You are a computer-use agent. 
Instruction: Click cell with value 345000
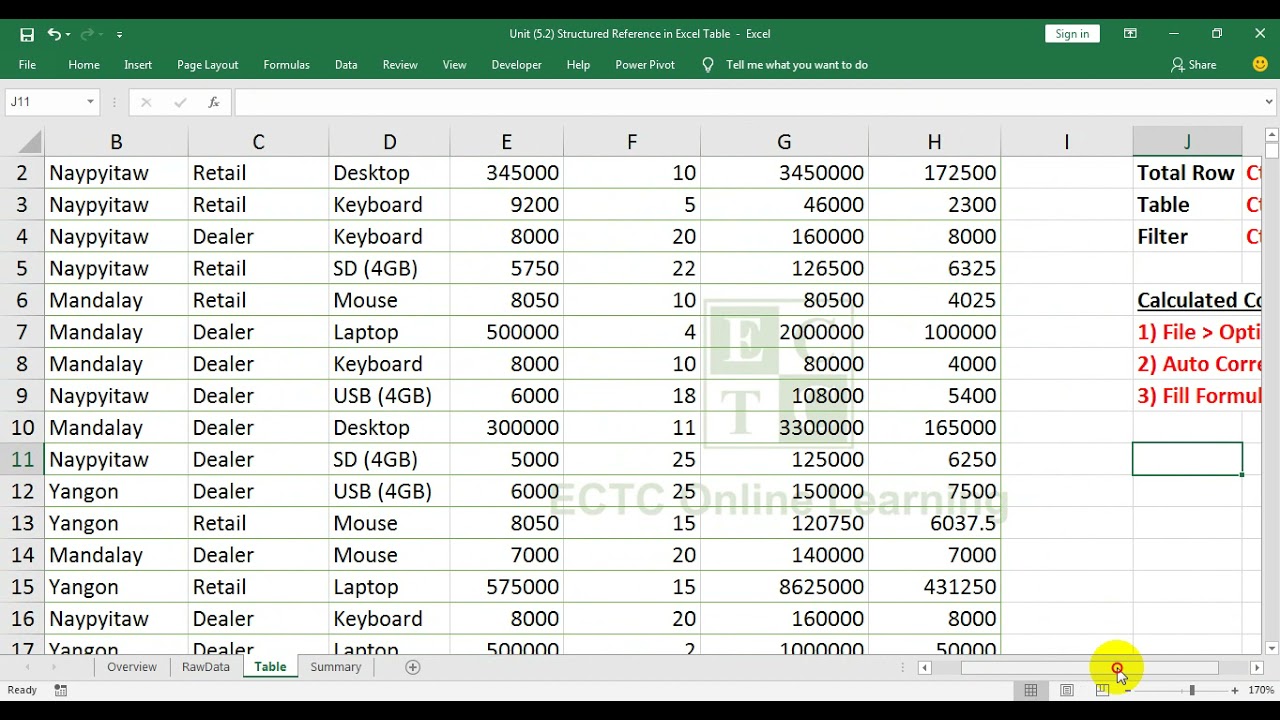(507, 173)
